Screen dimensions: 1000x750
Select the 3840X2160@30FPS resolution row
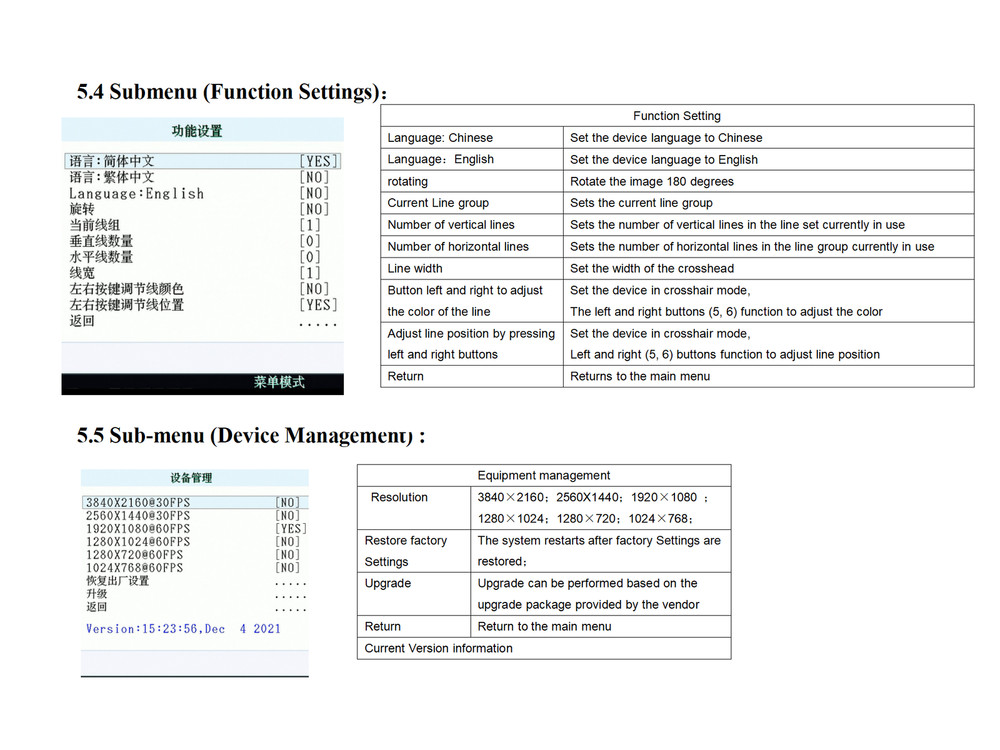pos(137,503)
